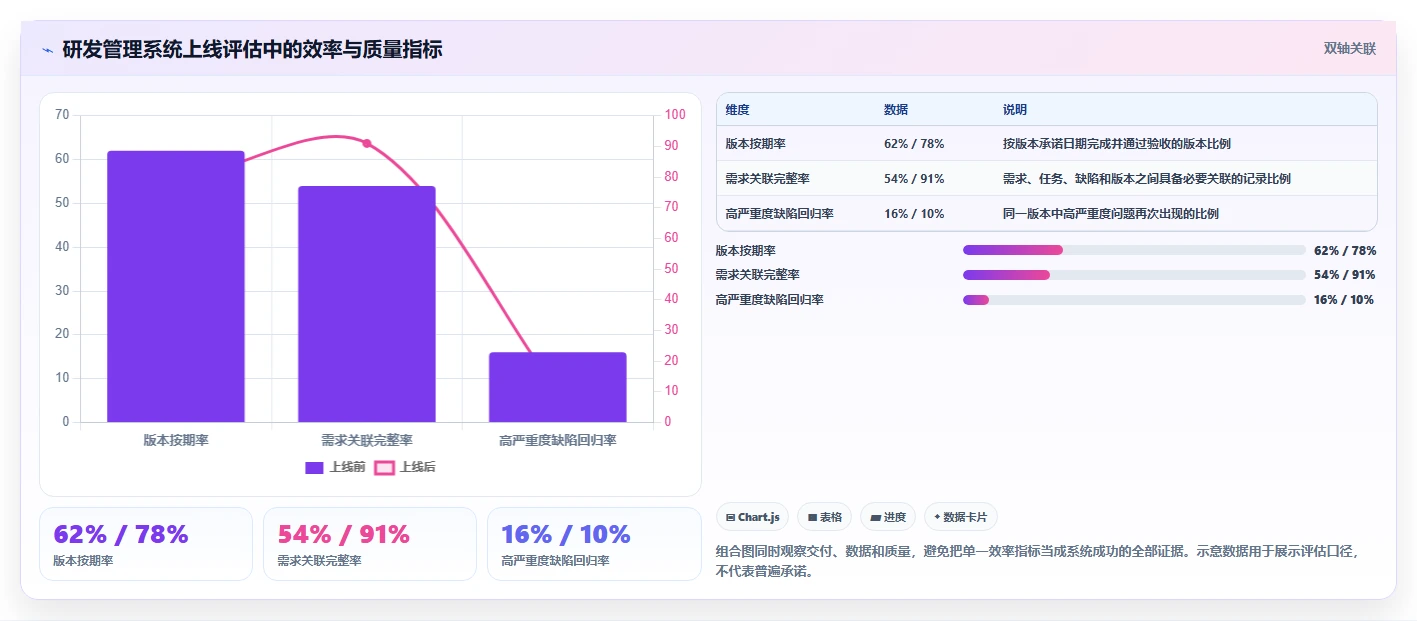Click the 54% / 91% value beside the progress bar

click(1345, 275)
